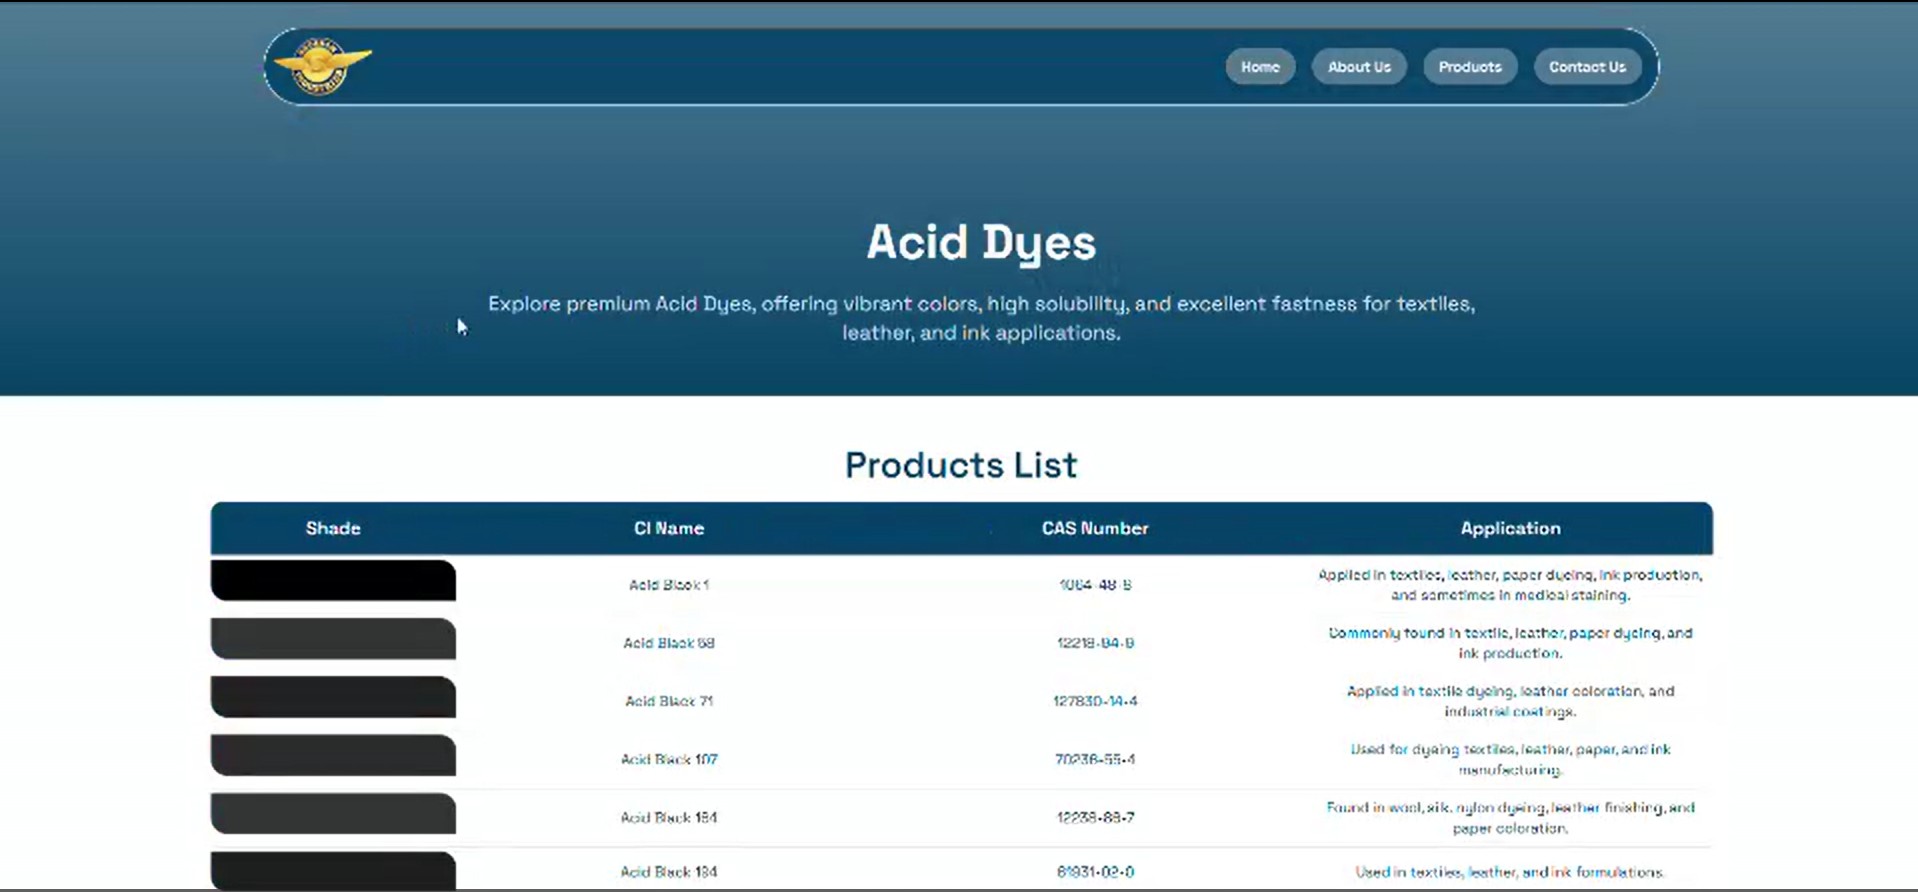Screen dimensions: 1918x892
Task: Click the Acid Black 107 name cell
Action: pos(668,759)
